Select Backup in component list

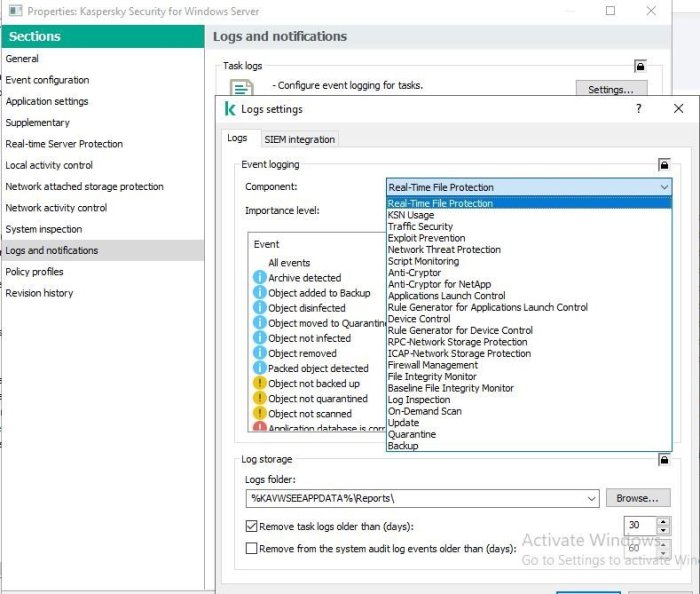click(x=529, y=446)
